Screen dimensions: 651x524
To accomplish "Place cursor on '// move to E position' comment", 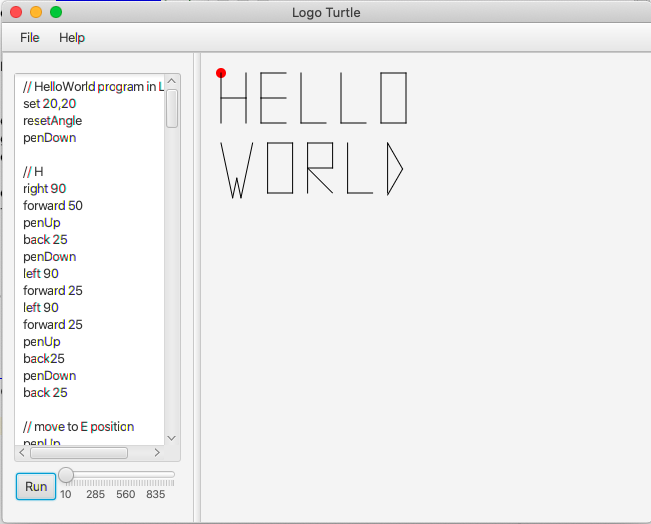I will pos(78,427).
